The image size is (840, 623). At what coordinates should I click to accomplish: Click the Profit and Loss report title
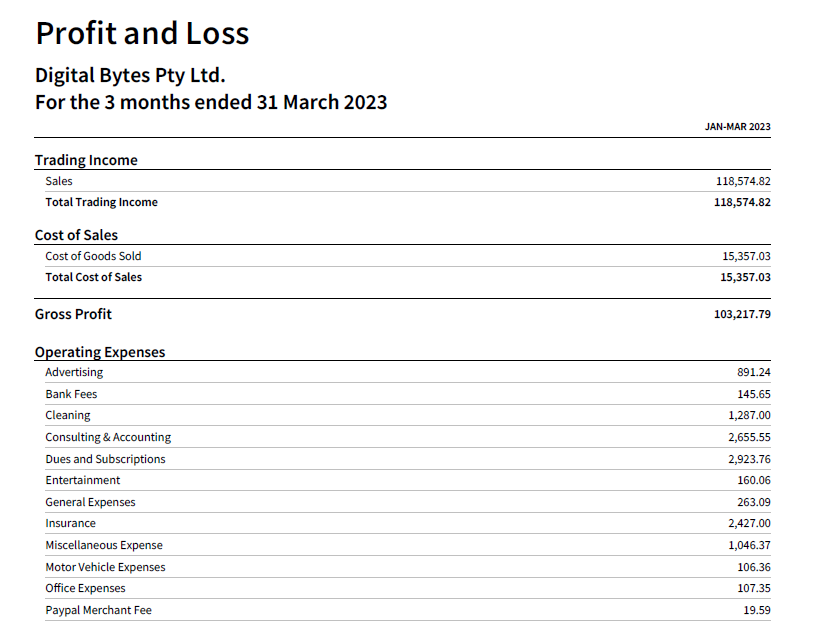coord(142,33)
